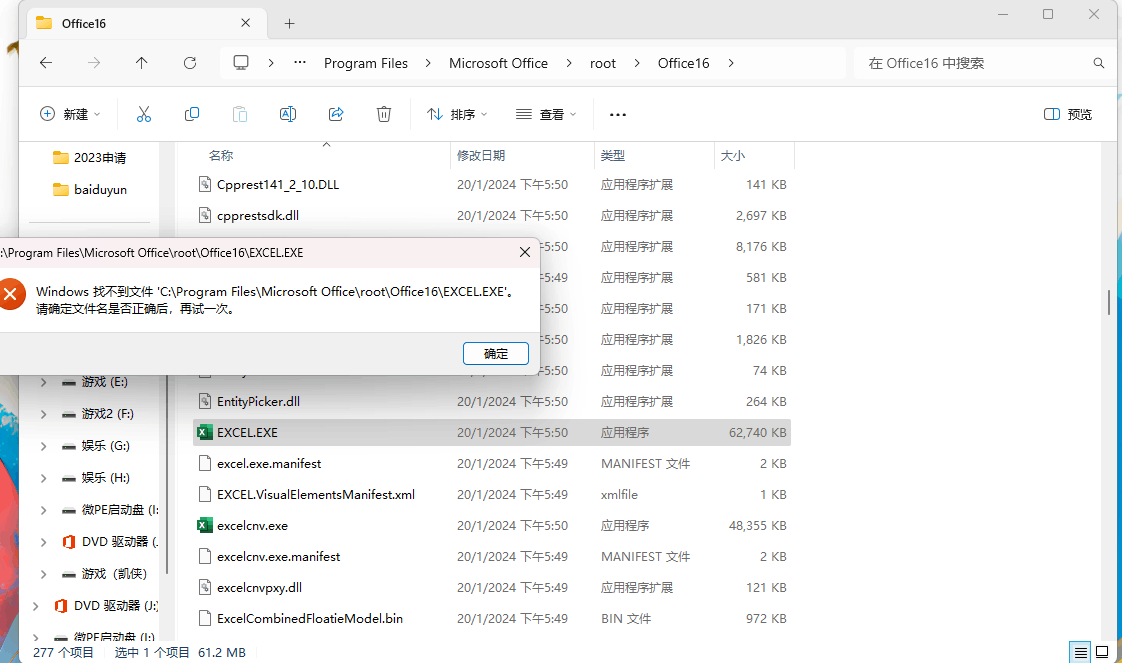Viewport: 1122px width, 663px height.
Task: Refresh the Office16 folder view
Action: tap(190, 63)
